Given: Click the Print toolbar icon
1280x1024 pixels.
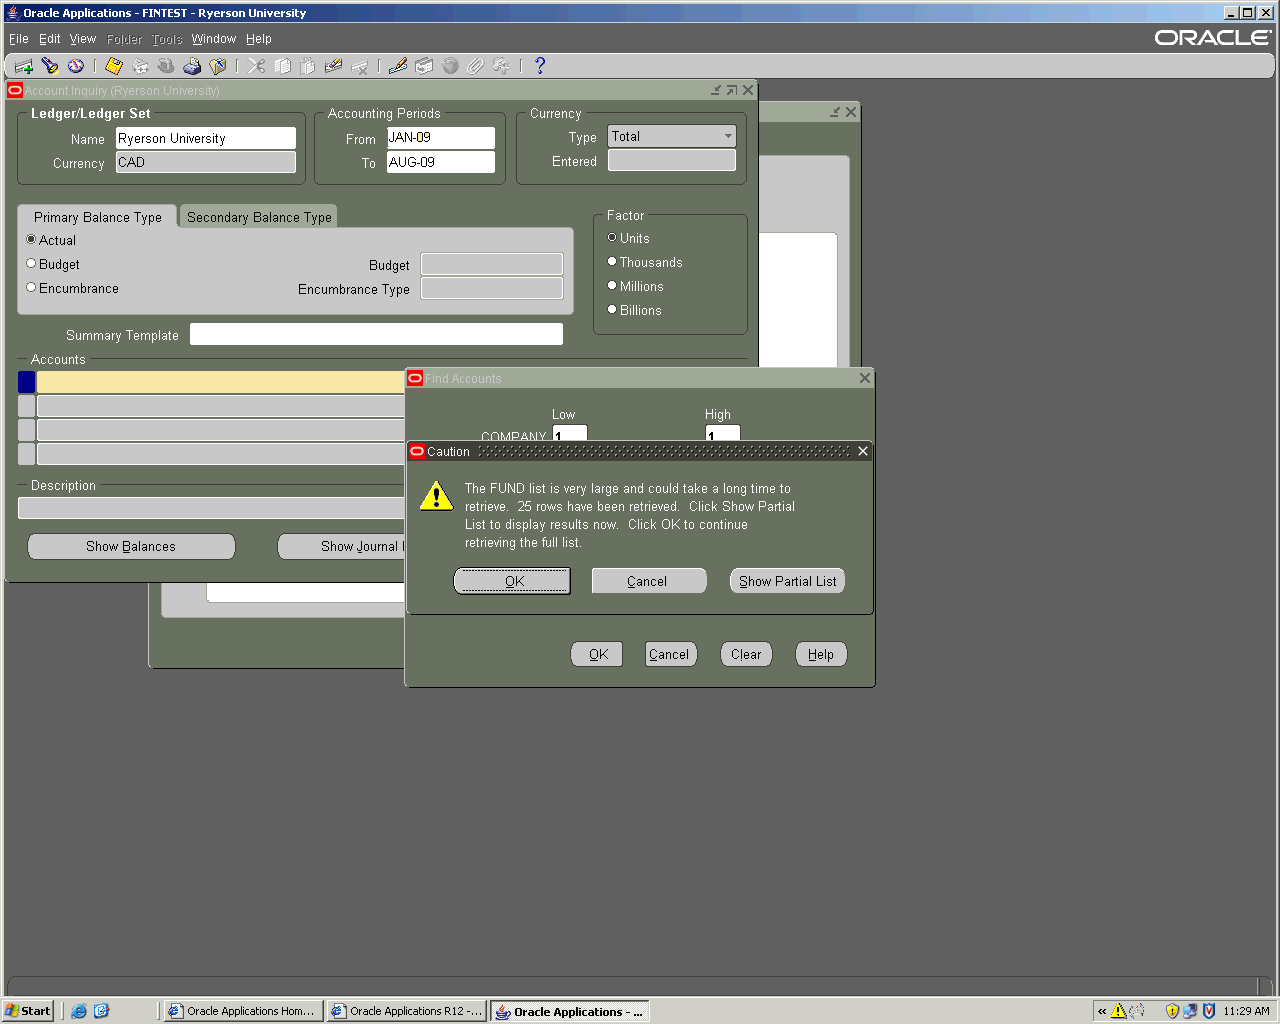Looking at the screenshot, I should (x=192, y=66).
